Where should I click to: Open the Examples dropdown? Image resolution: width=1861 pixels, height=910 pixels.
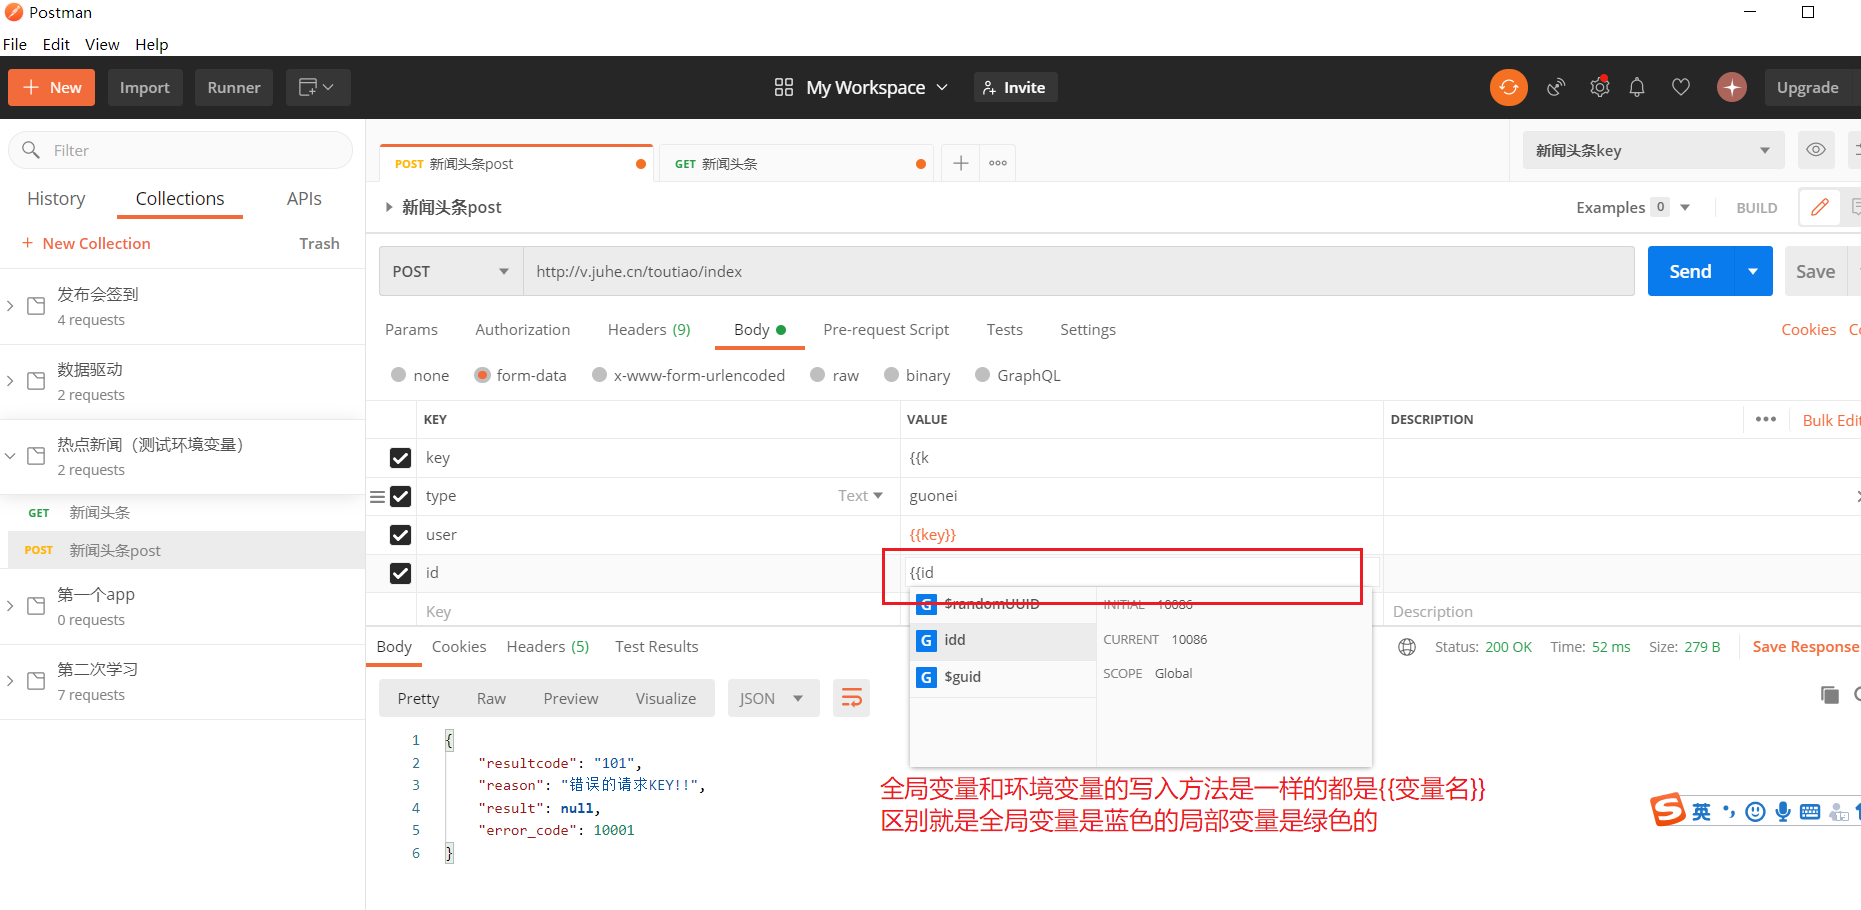1685,207
